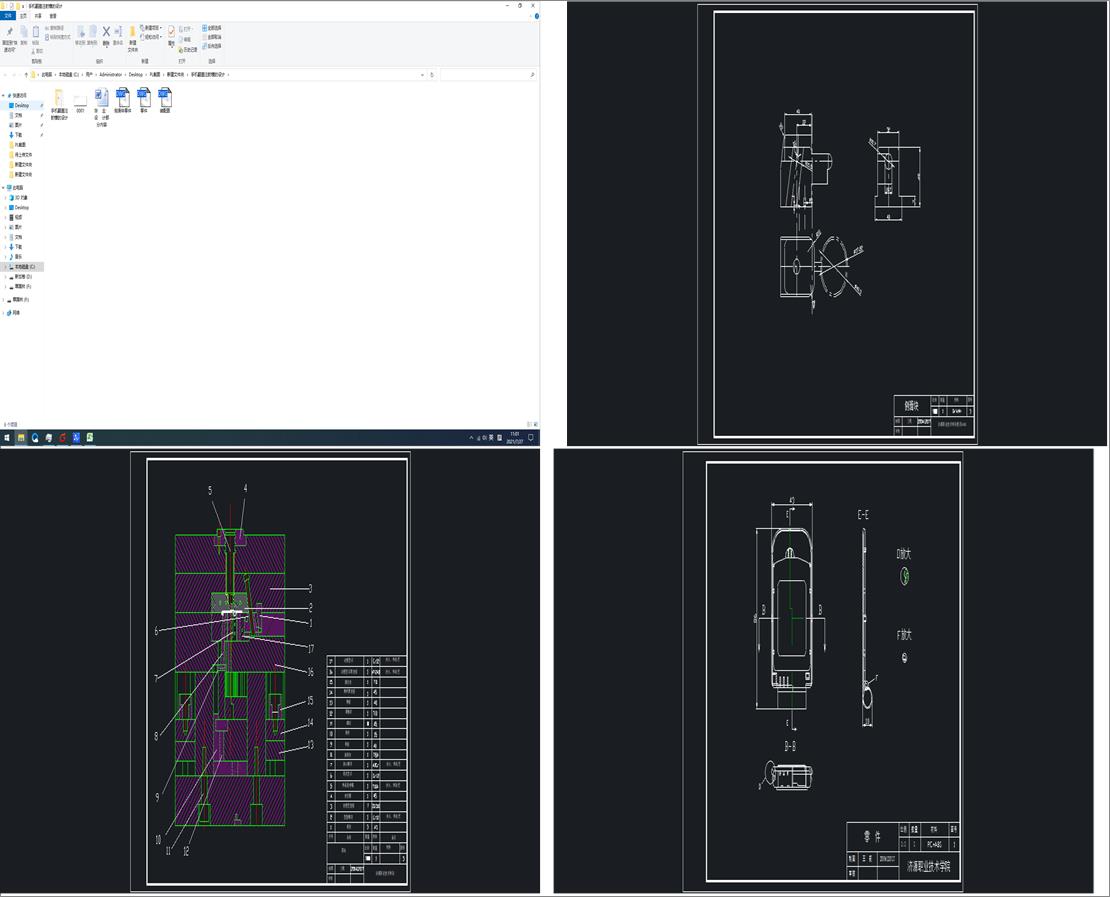Screen dimensions: 1110x897
Task: Open the address bar history dropdown arrow
Action: (423, 74)
